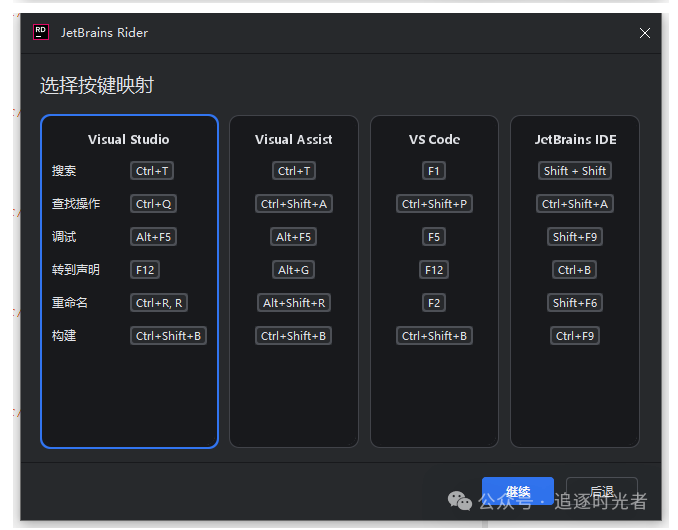Click Ctrl+T shortcut under Visual Assist
This screenshot has height=530, width=678.
(294, 171)
